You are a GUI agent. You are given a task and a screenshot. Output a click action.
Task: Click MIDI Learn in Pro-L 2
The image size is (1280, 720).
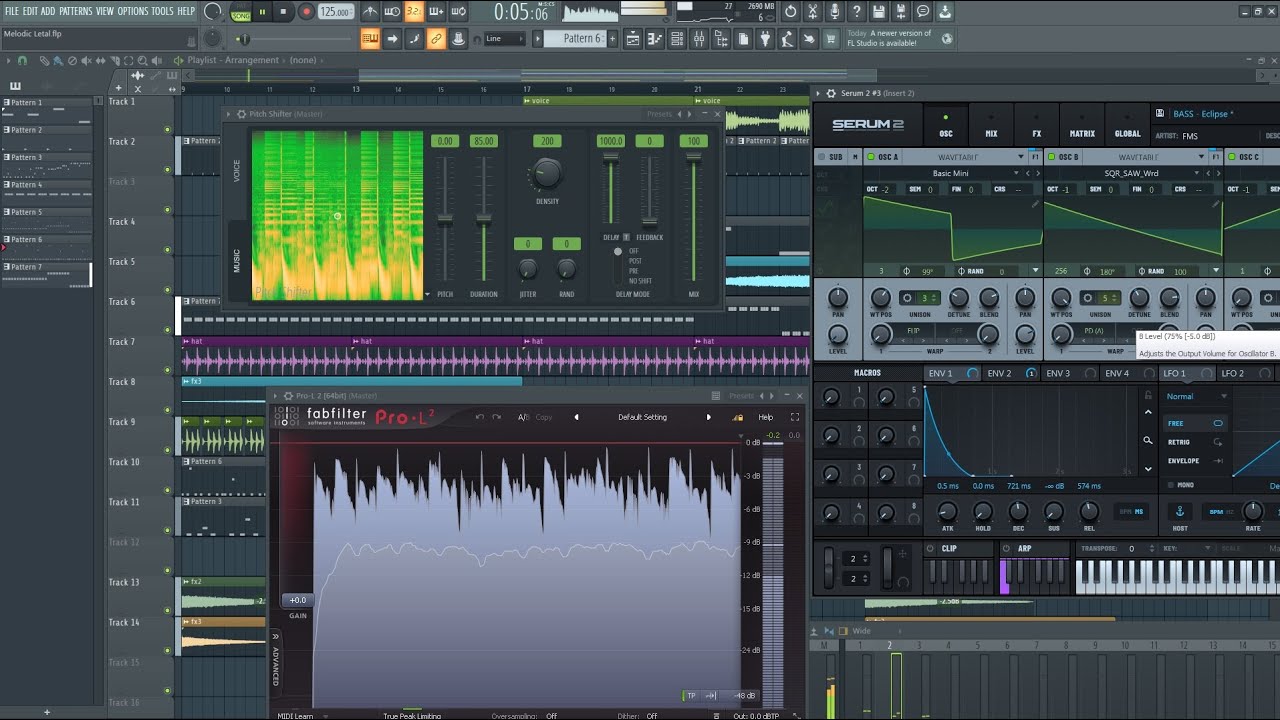pyautogui.click(x=295, y=716)
